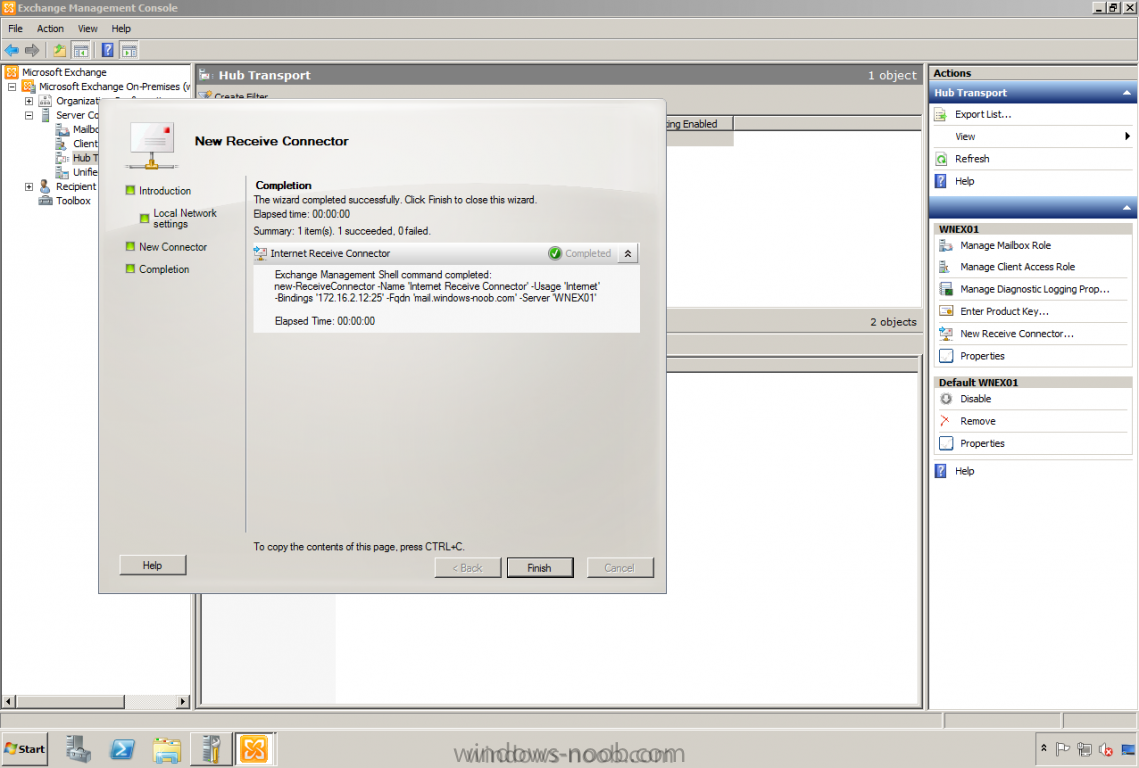Screen dimensions: 1139x768
Task: Click the New Connector wizard step
Action: [x=173, y=247]
